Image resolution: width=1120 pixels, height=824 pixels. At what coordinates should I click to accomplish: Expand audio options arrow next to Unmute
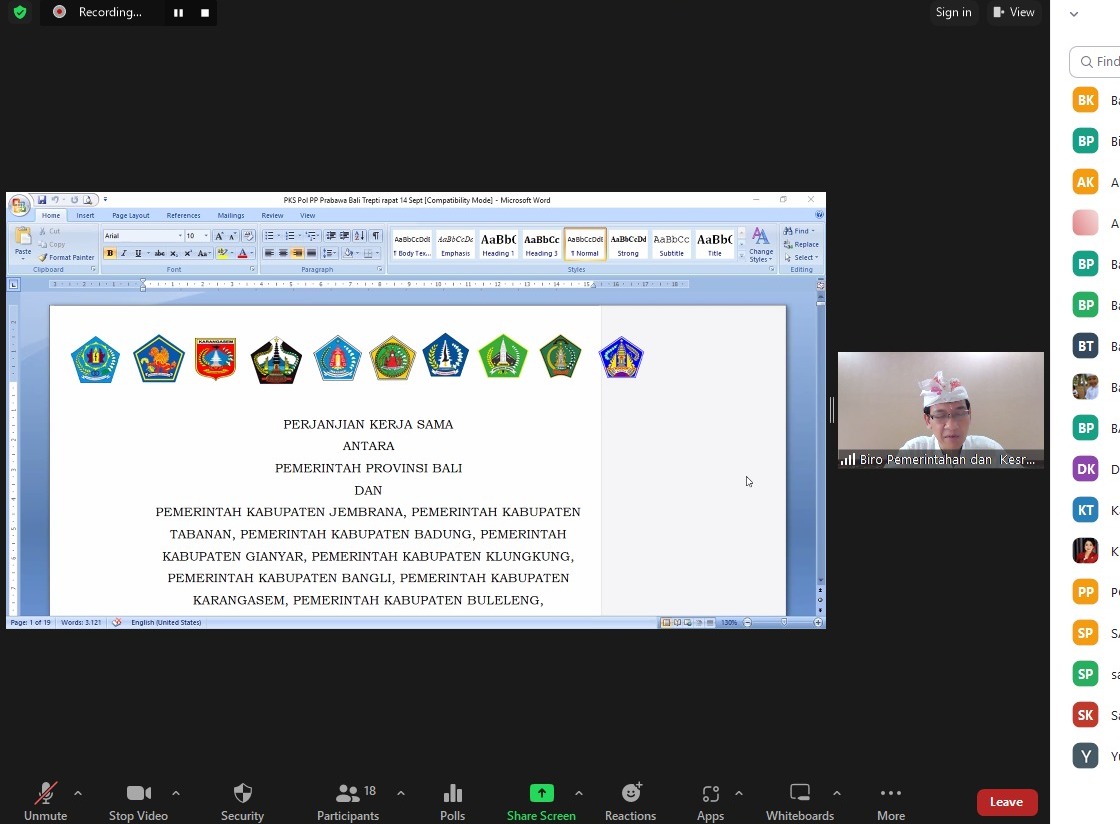pyautogui.click(x=78, y=793)
